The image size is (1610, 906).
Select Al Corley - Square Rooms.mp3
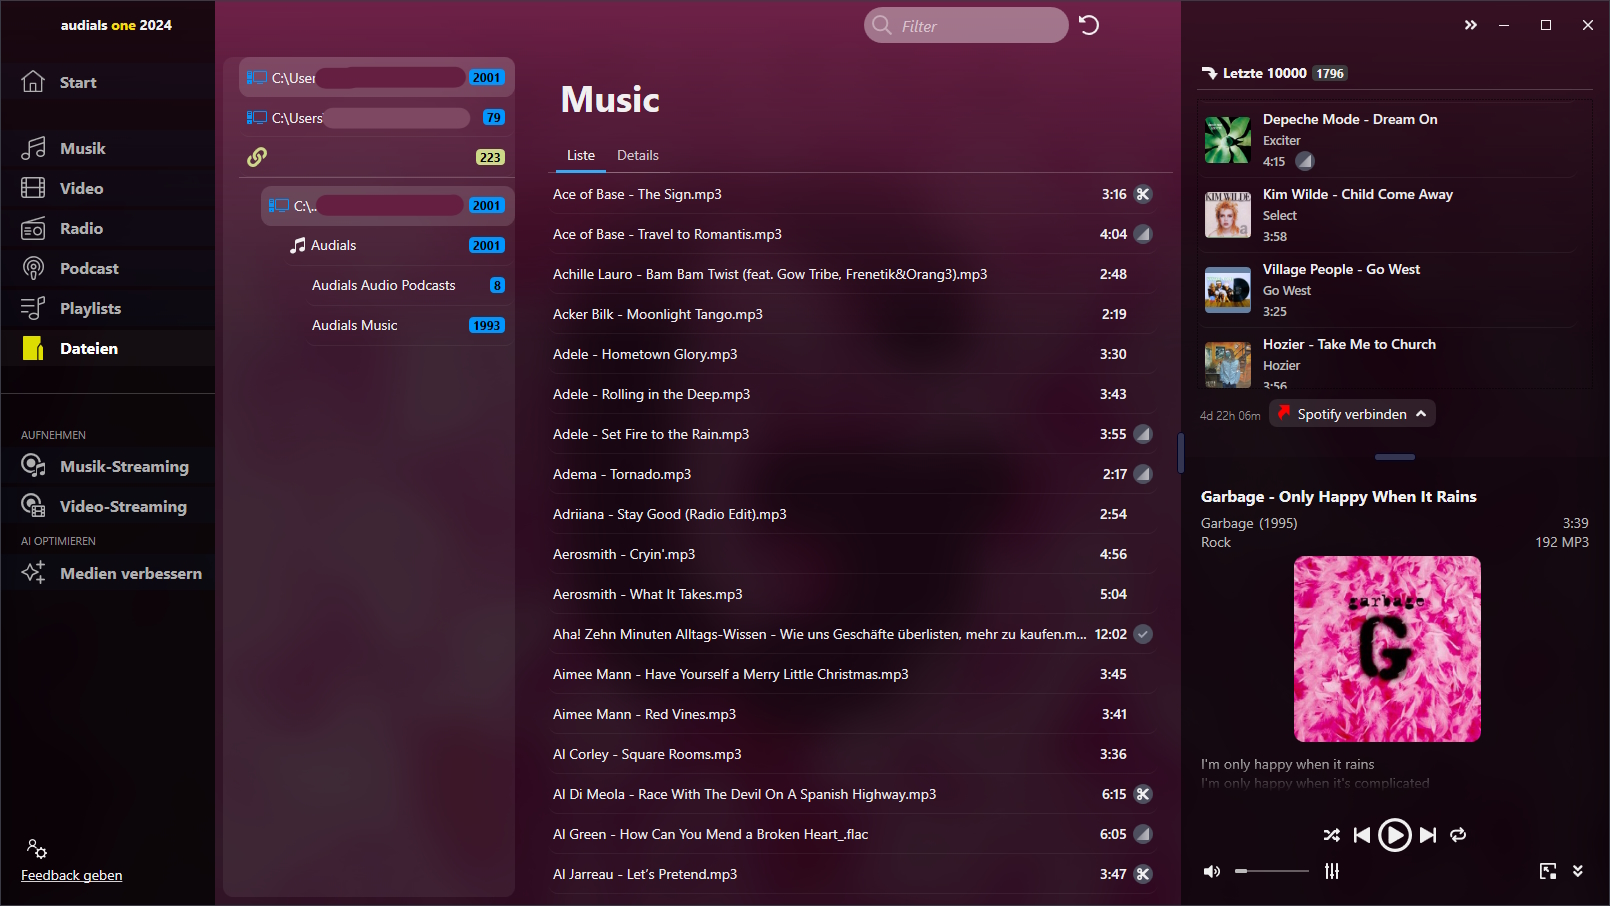pos(852,754)
